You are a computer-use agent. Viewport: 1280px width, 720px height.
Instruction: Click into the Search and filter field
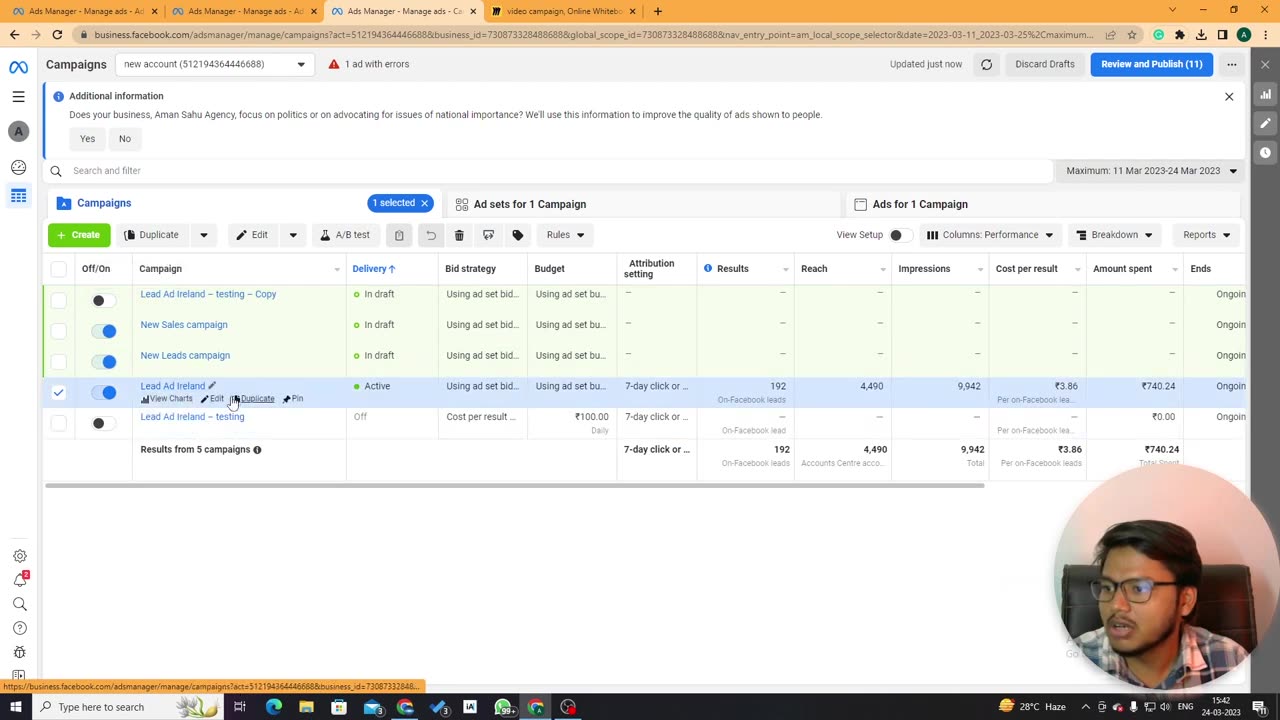[x=550, y=171]
